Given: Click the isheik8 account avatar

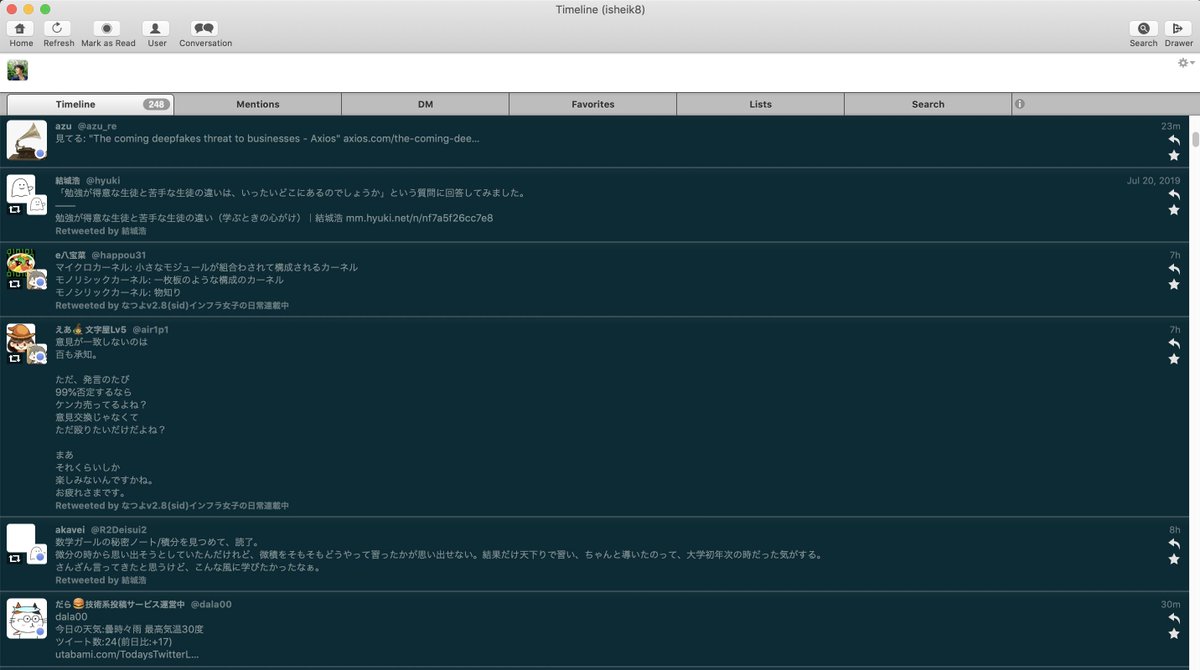Looking at the screenshot, I should coord(17,70).
